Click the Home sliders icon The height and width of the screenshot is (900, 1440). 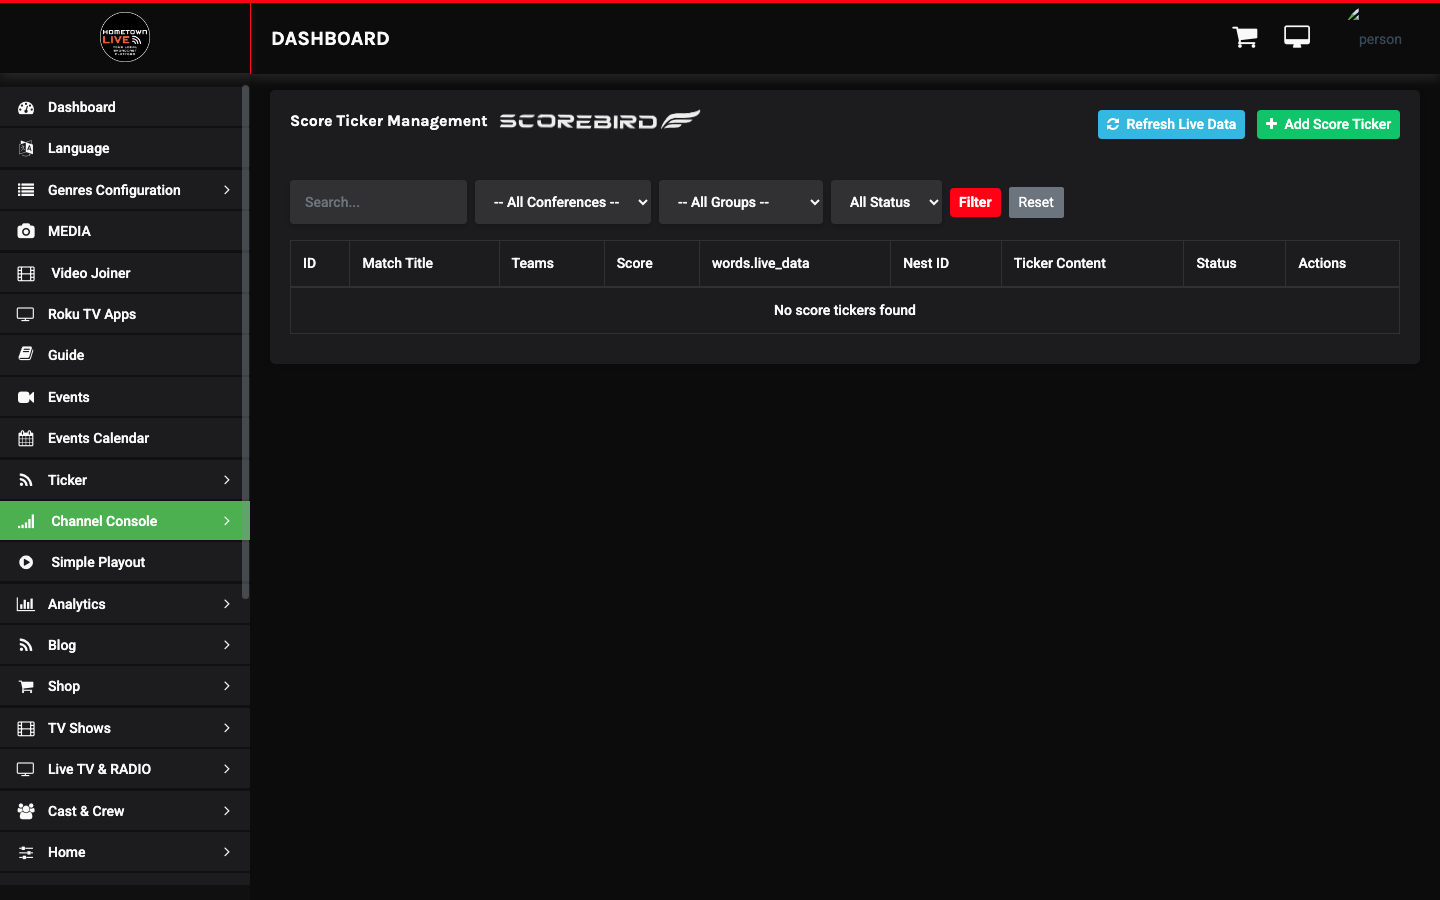click(x=26, y=852)
